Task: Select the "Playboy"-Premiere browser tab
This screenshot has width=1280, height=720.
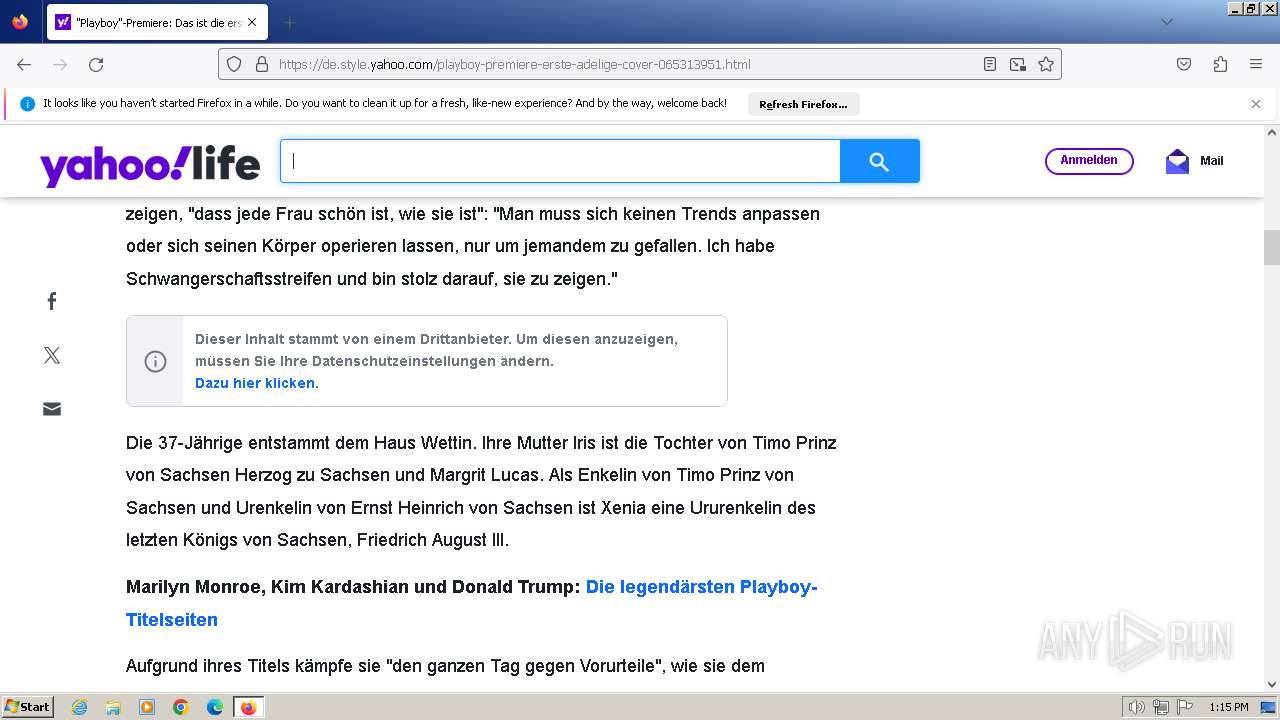Action: pos(156,22)
